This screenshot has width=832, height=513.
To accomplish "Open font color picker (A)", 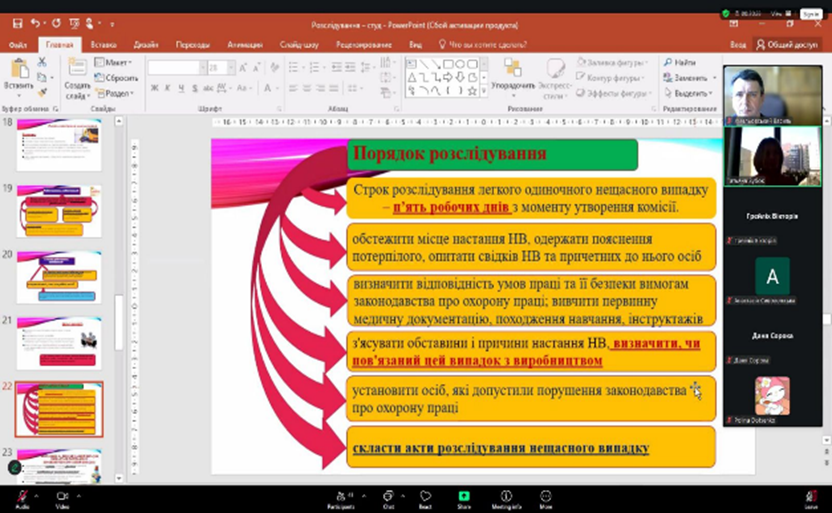I will [268, 88].
